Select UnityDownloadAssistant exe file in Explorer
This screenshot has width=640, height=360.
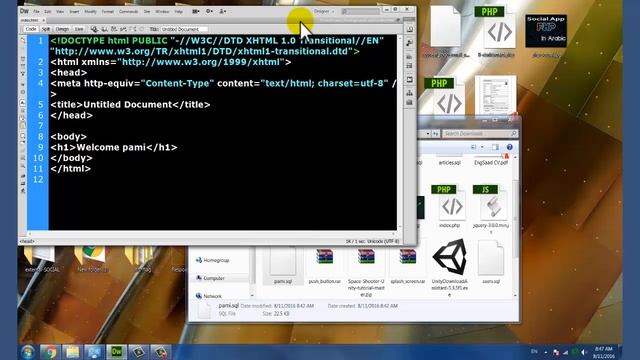pos(449,268)
